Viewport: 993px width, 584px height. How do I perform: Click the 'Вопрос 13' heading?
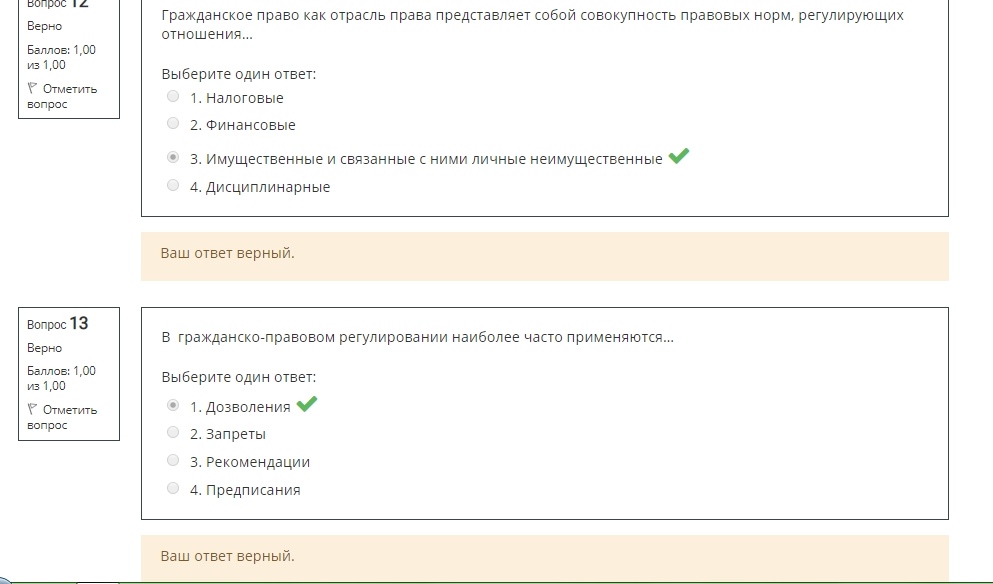58,324
